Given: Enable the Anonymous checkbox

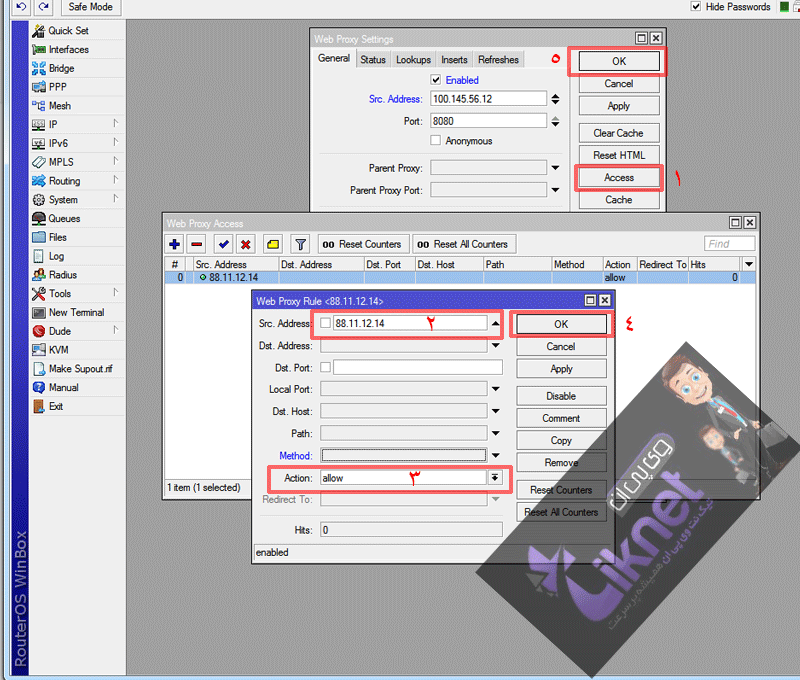Looking at the screenshot, I should click(x=436, y=141).
